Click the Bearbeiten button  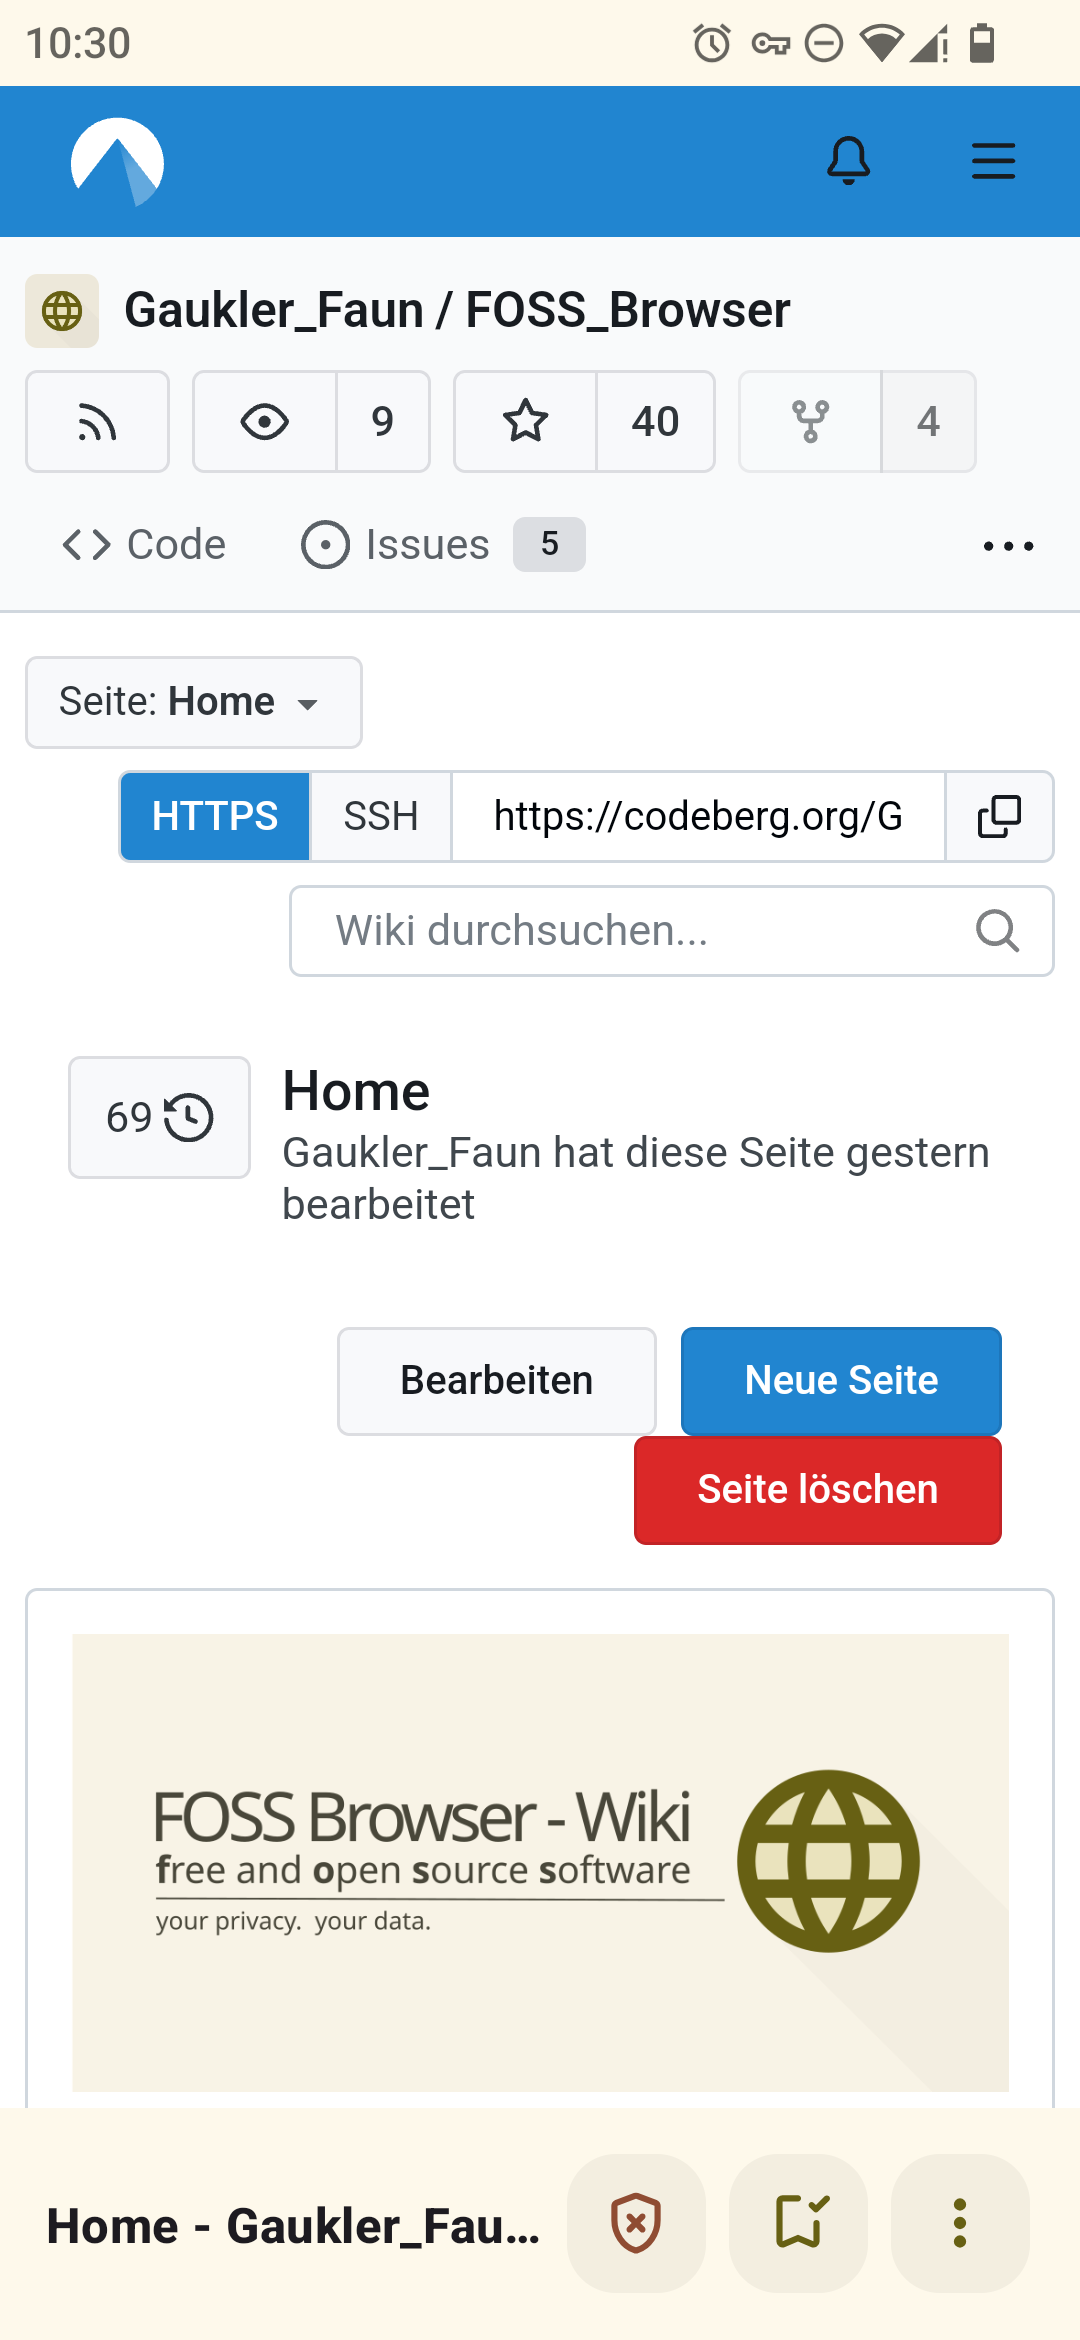[x=496, y=1381]
